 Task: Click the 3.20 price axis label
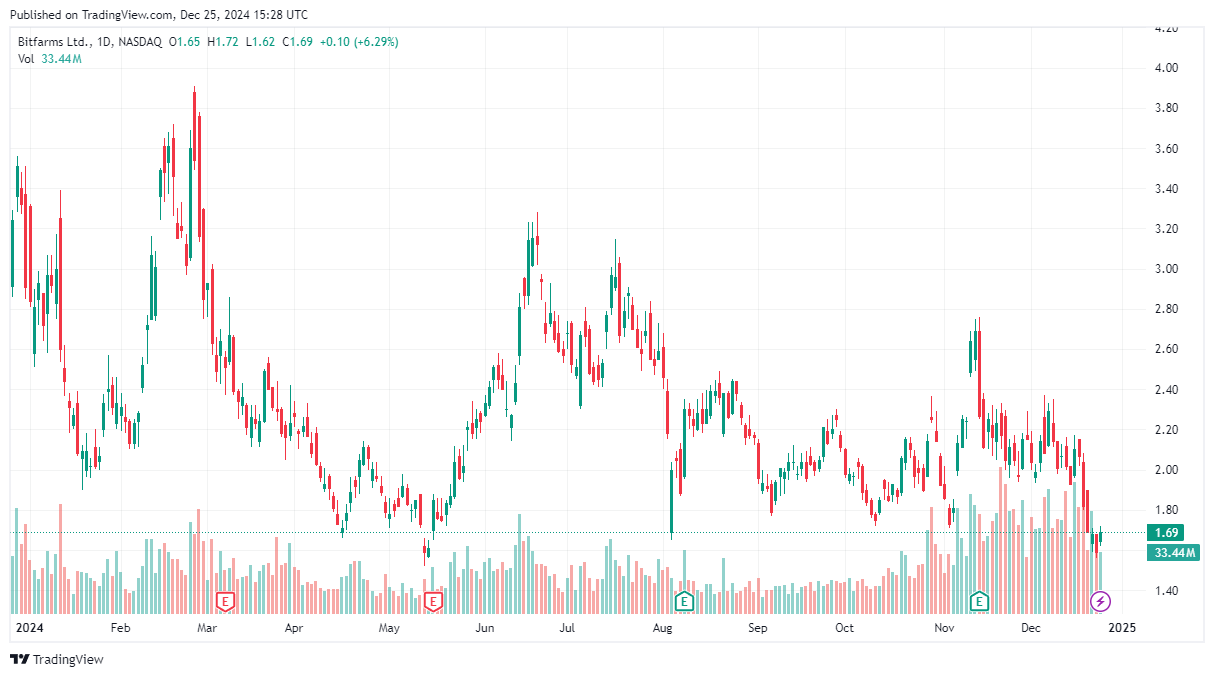coord(1167,229)
